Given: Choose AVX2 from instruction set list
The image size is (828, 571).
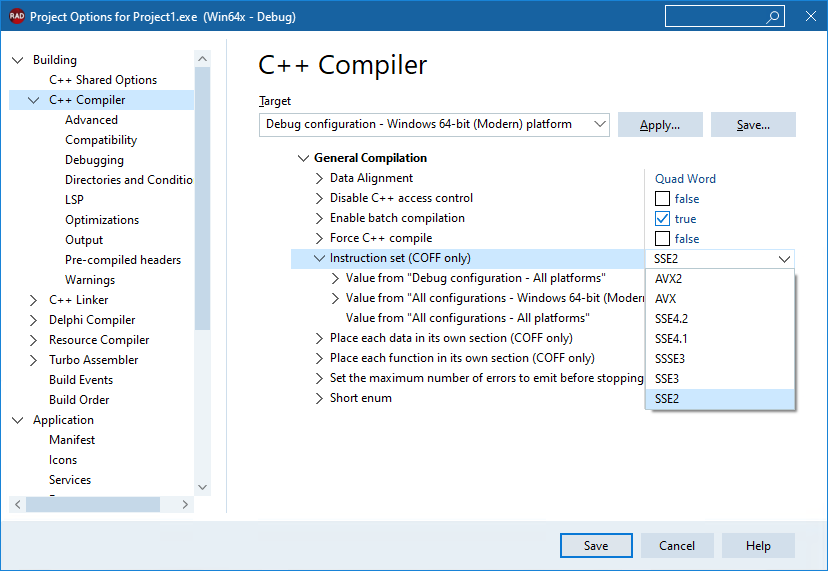Looking at the screenshot, I should [x=720, y=279].
